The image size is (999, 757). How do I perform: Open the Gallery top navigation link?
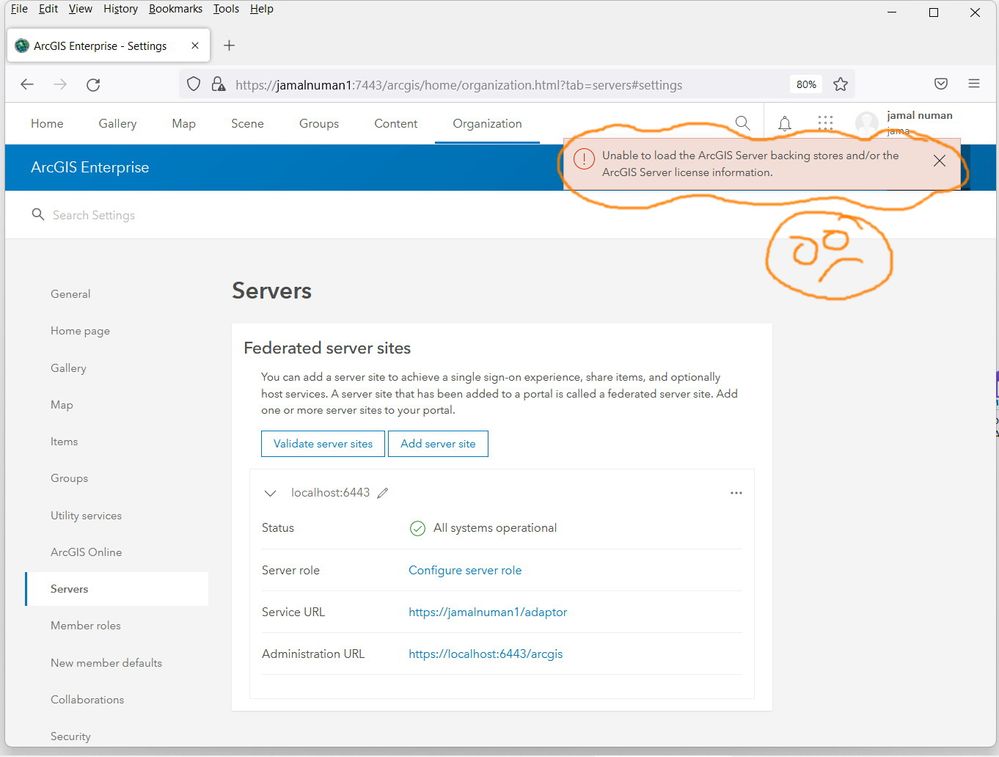[117, 124]
